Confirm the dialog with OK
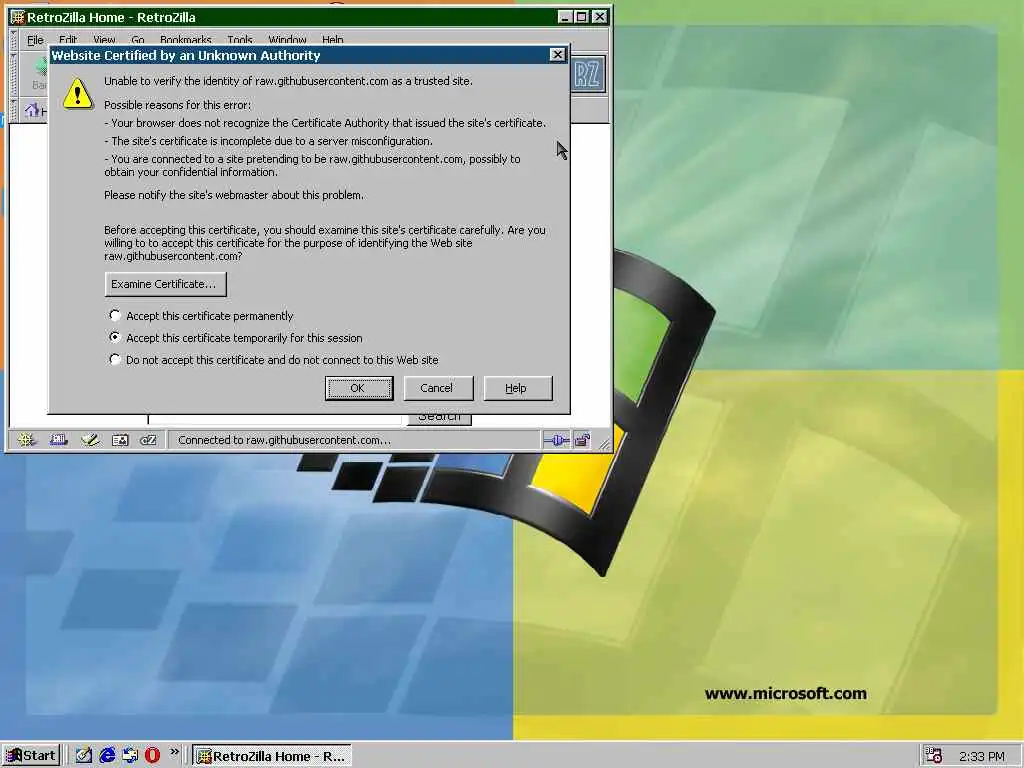Screen dimensions: 1024x768 tap(359, 388)
